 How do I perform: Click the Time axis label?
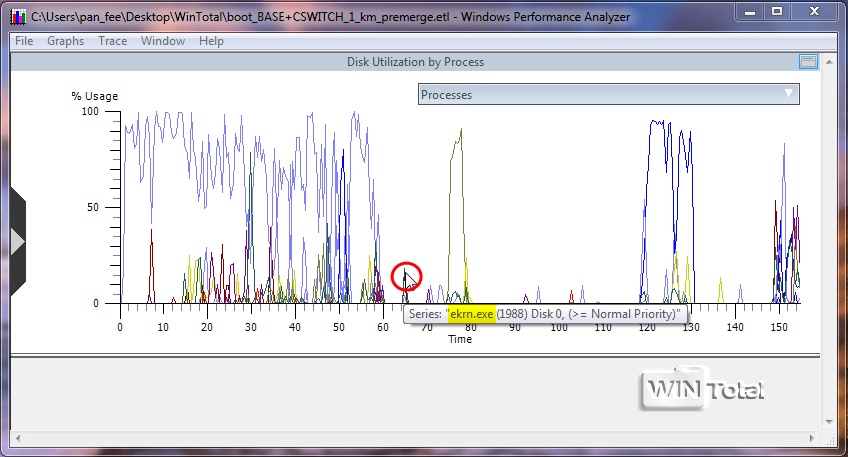click(460, 339)
